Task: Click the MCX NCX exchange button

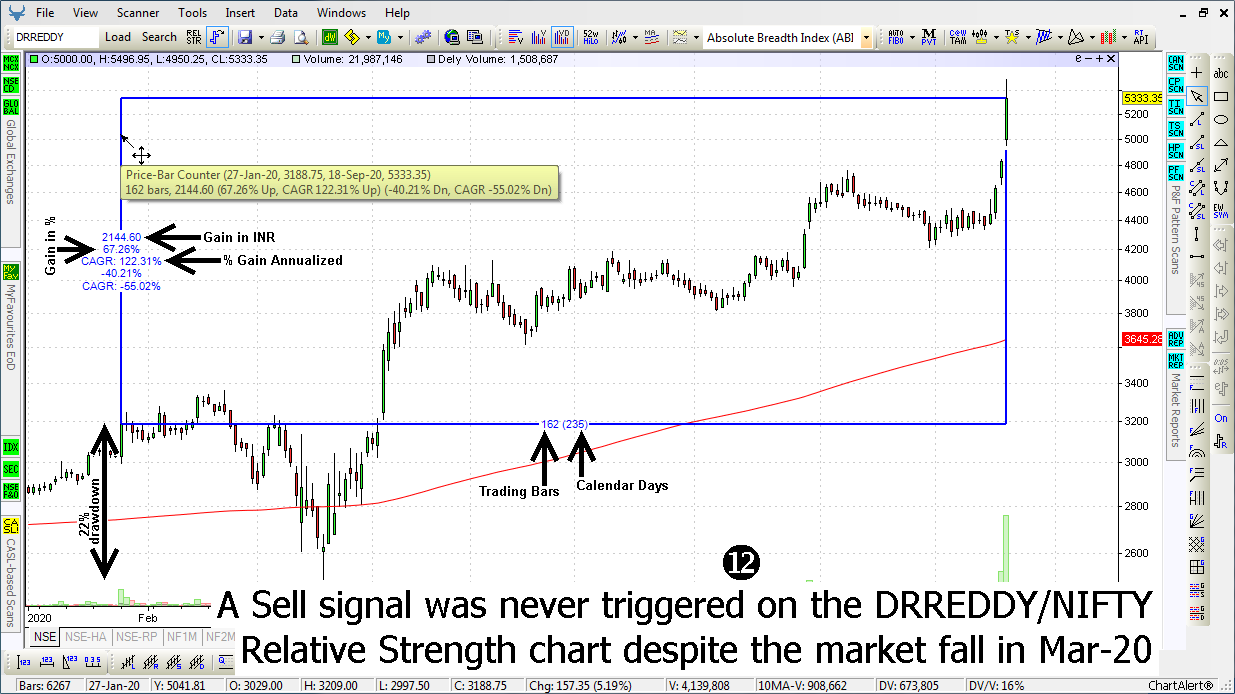Action: pos(11,62)
